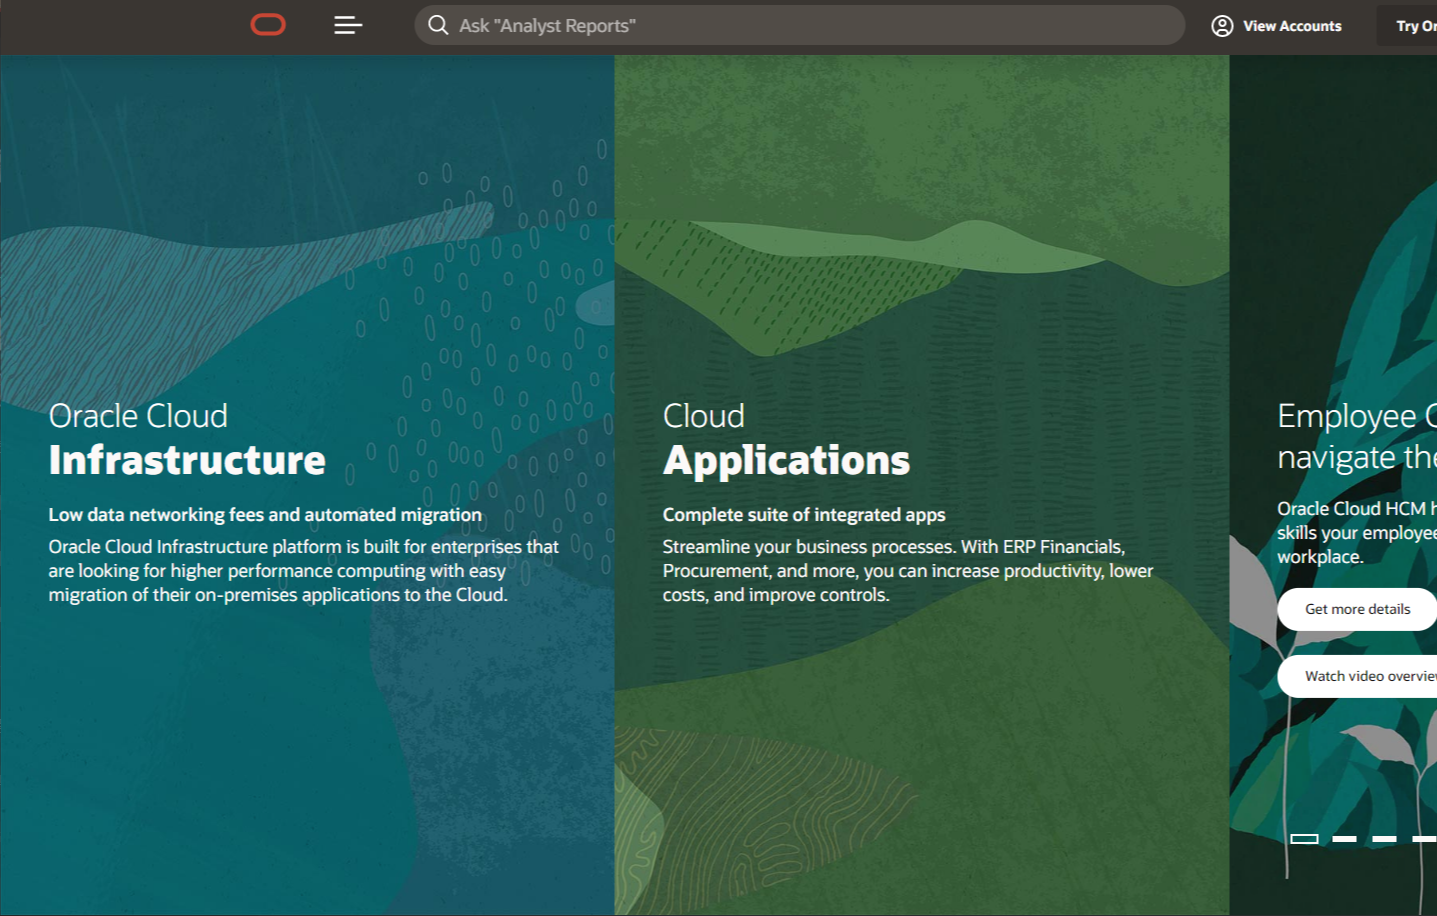Click the search magnifier icon
This screenshot has width=1437, height=916.
(438, 25)
